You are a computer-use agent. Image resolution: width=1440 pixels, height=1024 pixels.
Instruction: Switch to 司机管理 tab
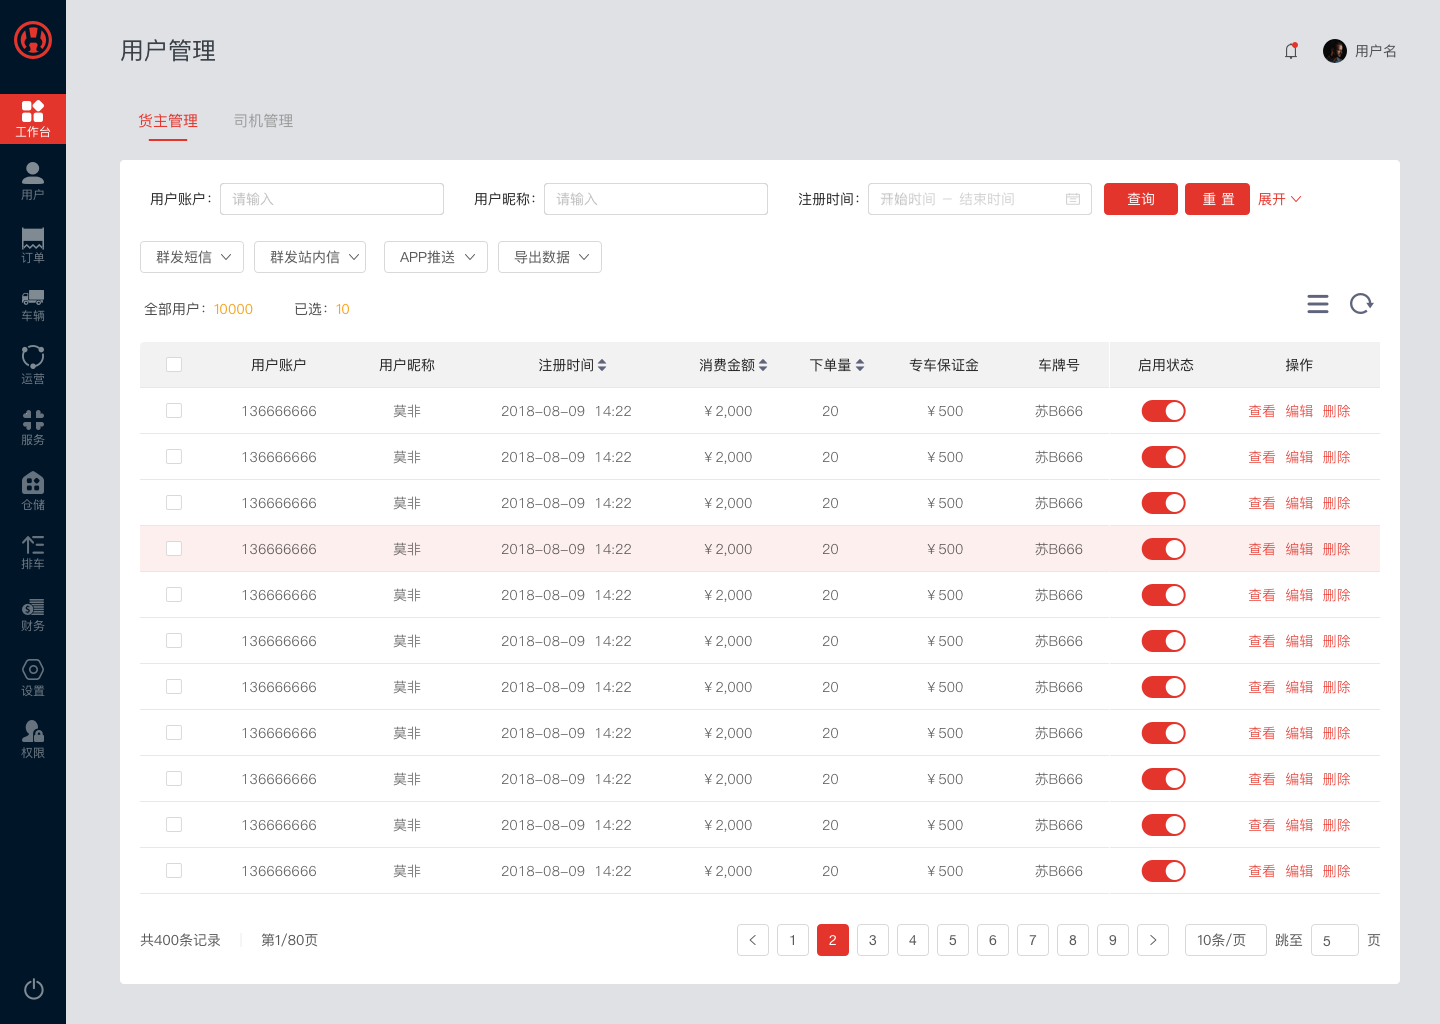click(263, 121)
